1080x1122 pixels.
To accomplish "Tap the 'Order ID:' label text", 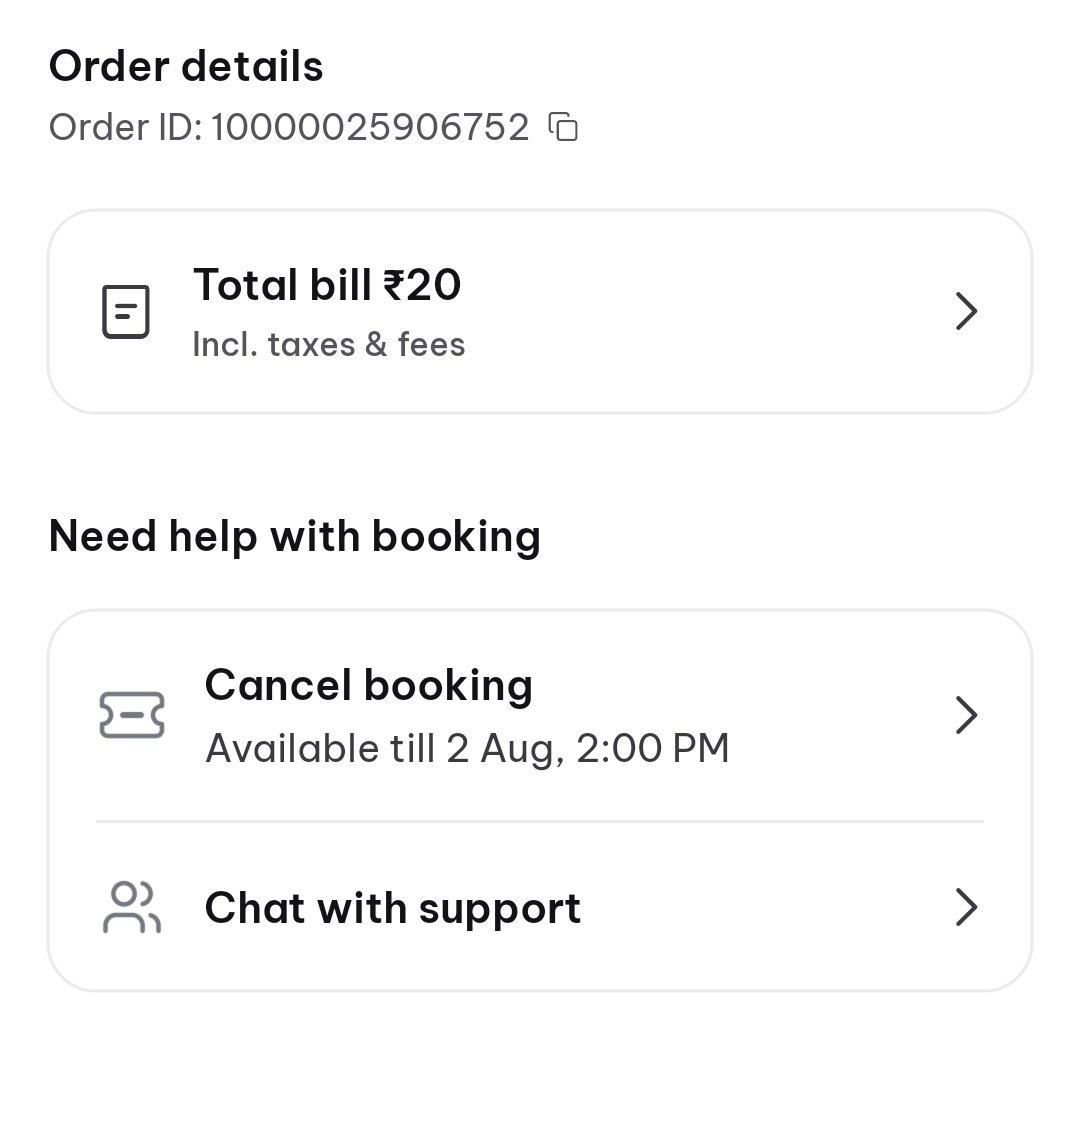I will point(126,127).
